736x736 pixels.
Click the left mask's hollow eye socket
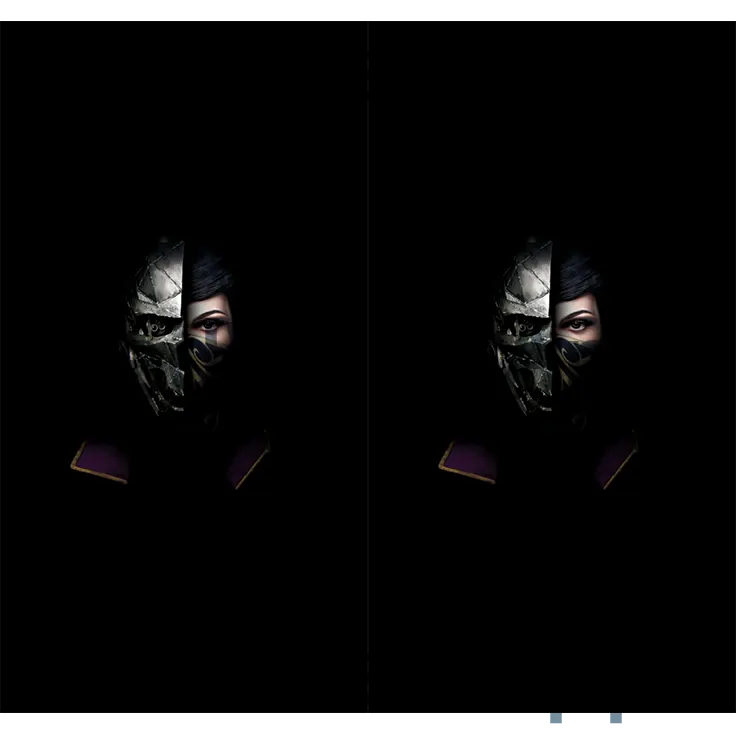[151, 328]
